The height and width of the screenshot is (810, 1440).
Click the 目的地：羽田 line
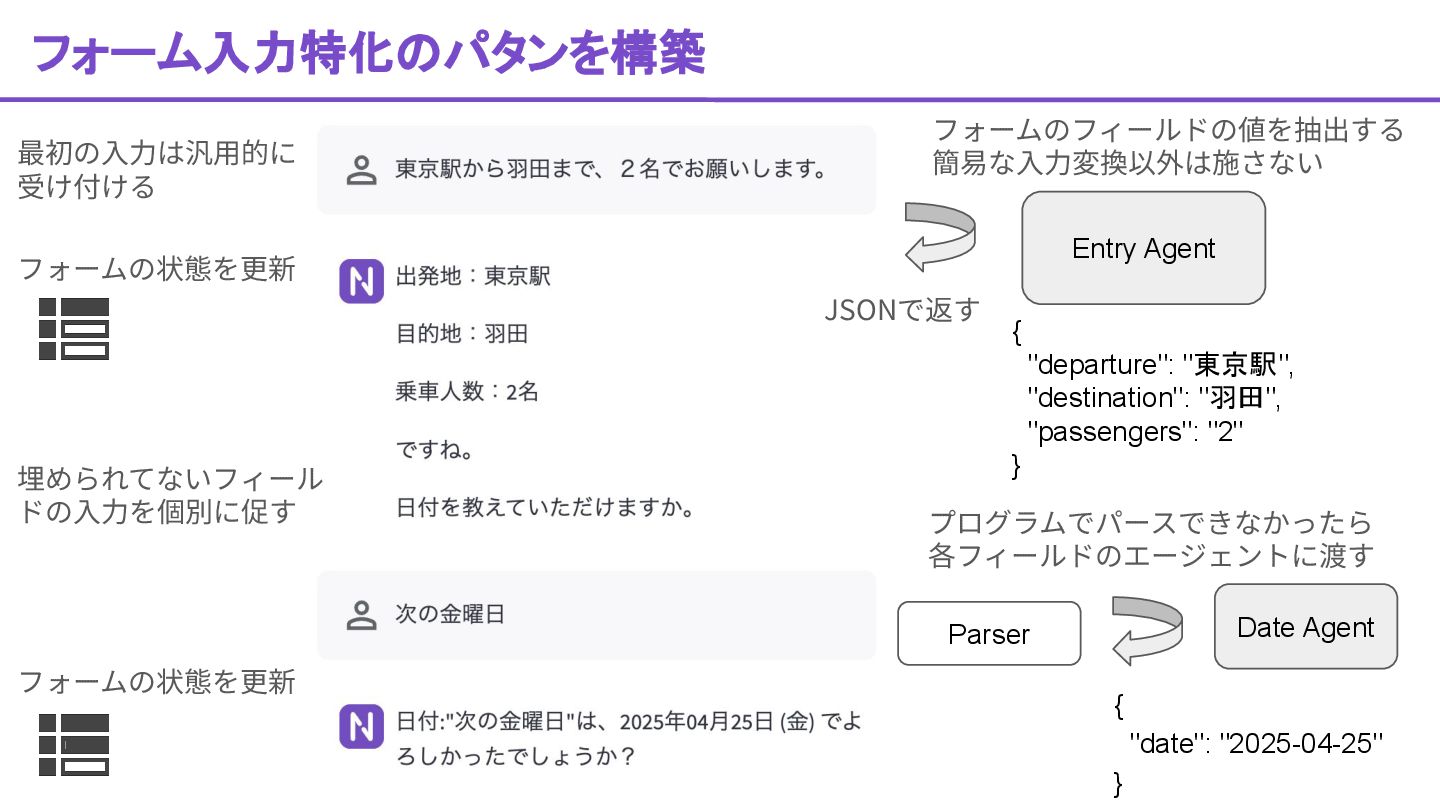462,334
